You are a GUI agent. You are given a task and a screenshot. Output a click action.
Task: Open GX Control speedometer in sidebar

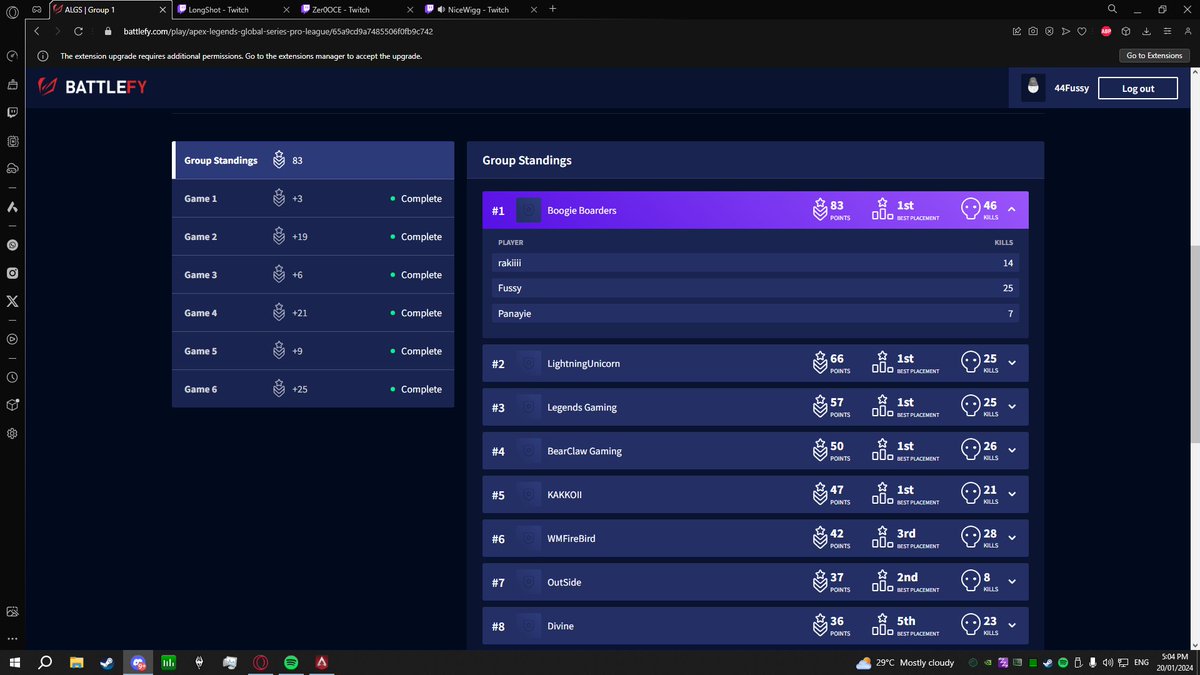(x=12, y=55)
